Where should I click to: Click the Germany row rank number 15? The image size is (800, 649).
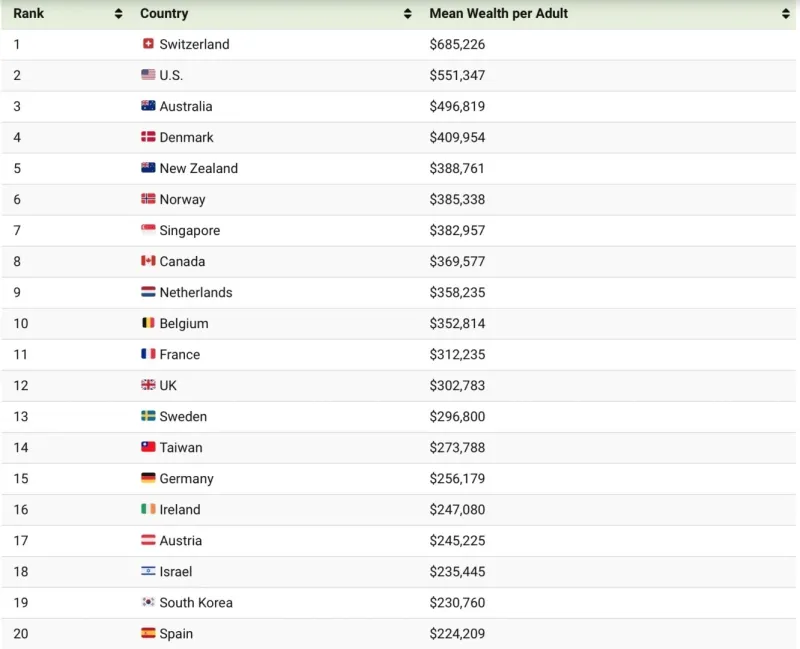pos(21,478)
